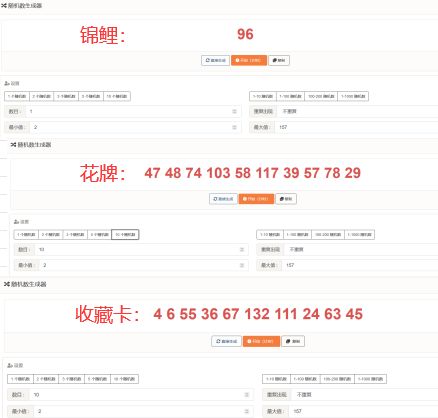
Task: Click the result row starting with 47 48 74
Action: pyautogui.click(x=253, y=173)
